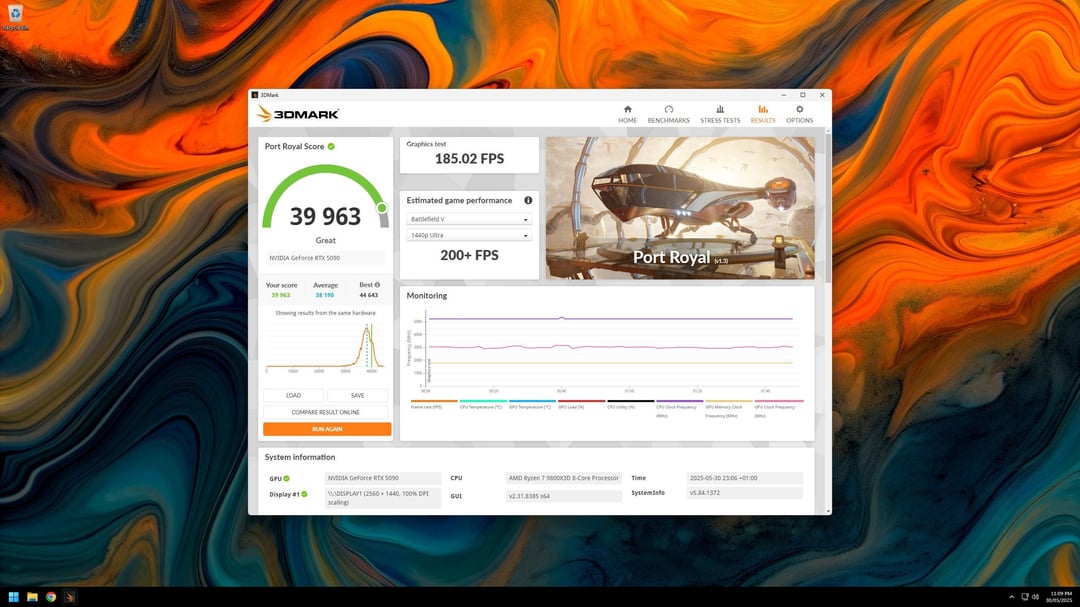The image size is (1080, 607).
Task: Click the NVIDIA GeForce RTX 5090 label under score
Action: (x=325, y=258)
